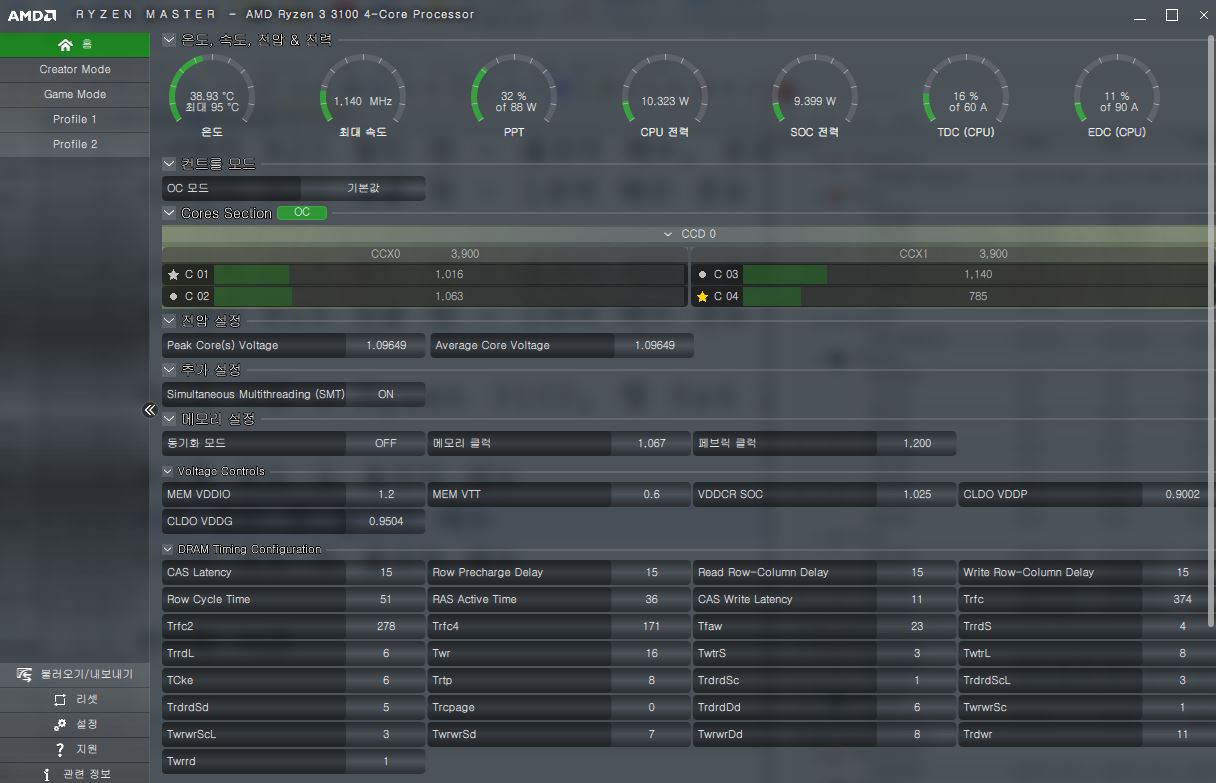Collapse the Voltage Controls section

(x=168, y=471)
